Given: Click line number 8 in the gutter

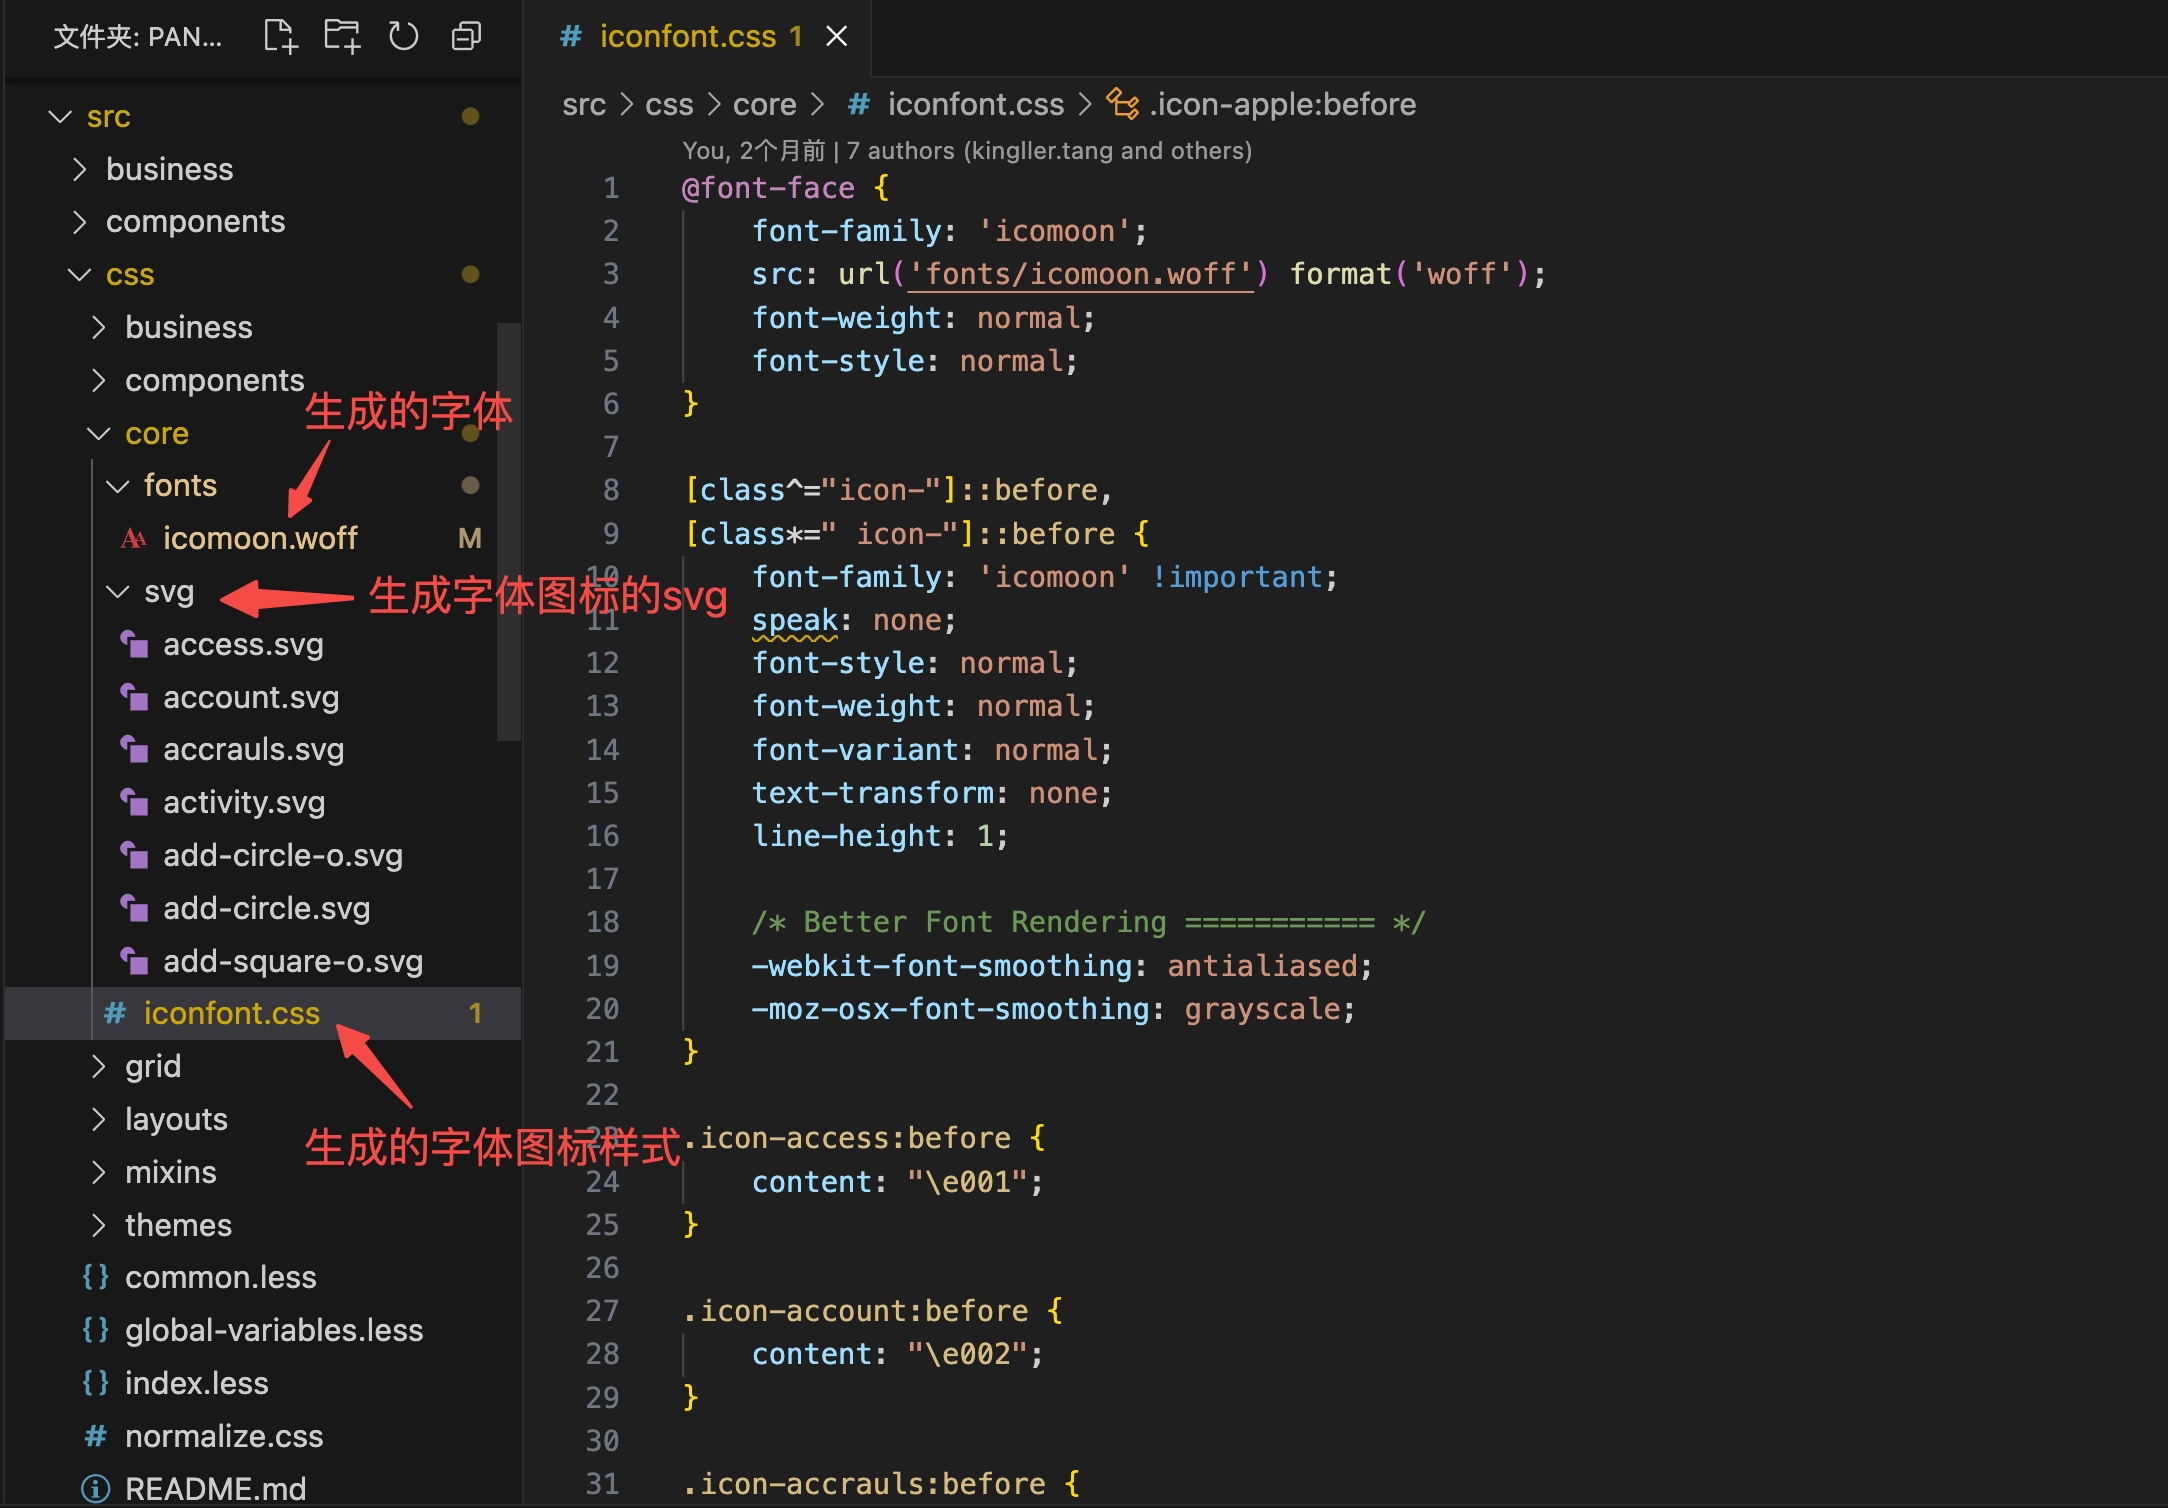Looking at the screenshot, I should point(610,490).
